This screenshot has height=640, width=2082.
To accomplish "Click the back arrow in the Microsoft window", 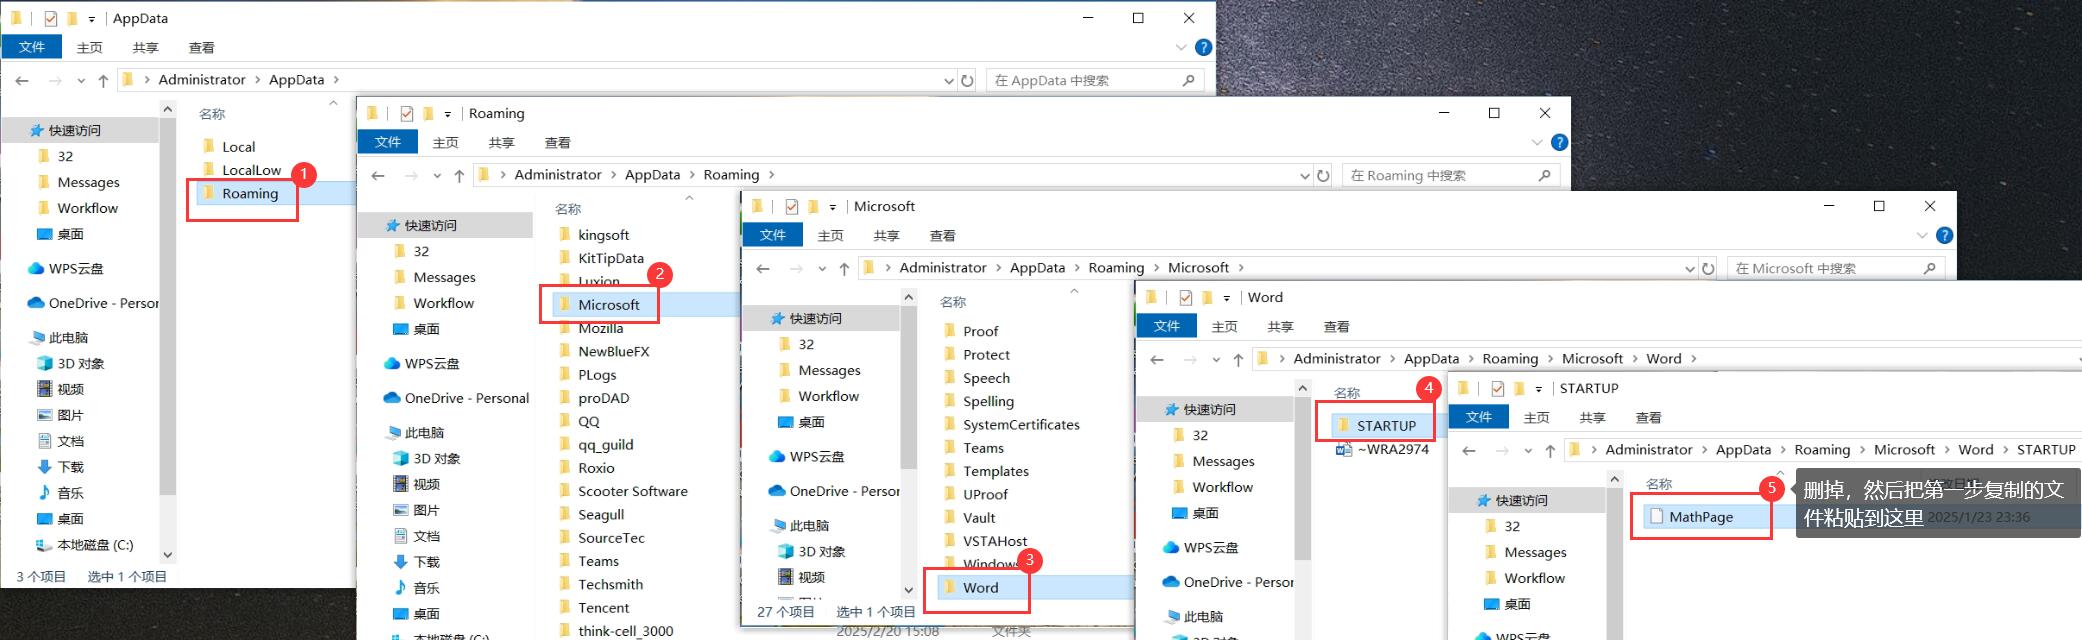I will point(763,268).
